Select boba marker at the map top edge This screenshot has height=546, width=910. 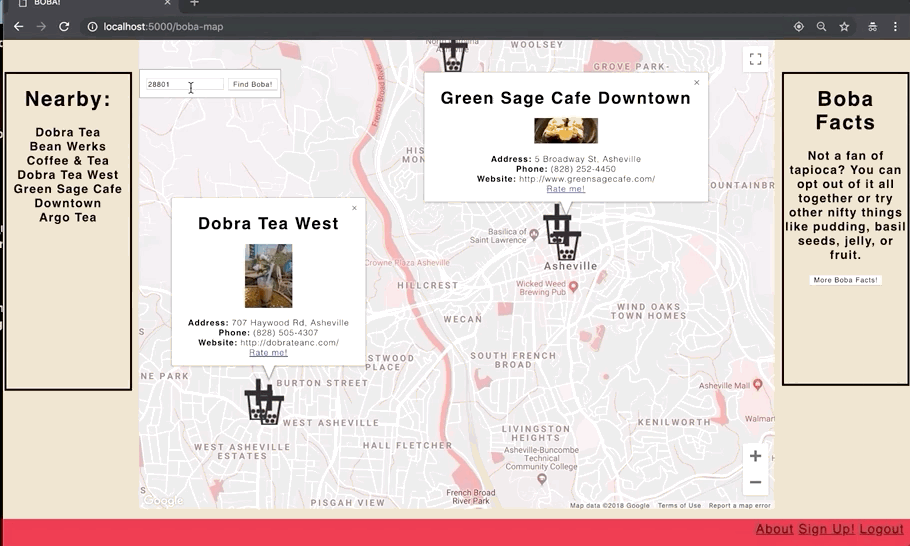[452, 56]
